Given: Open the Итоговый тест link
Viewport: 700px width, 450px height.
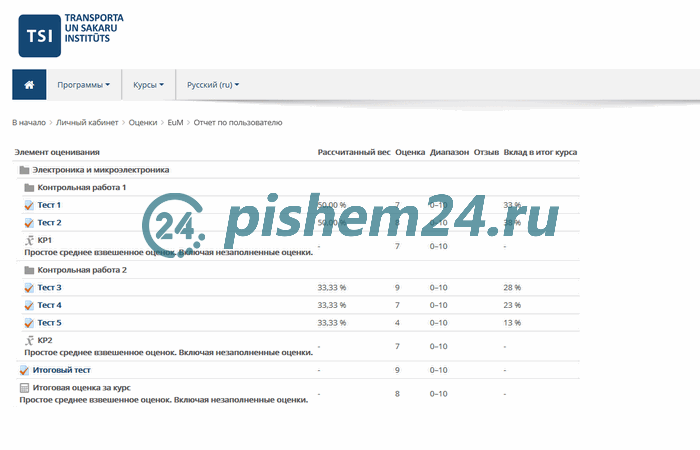Looking at the screenshot, I should point(61,370).
